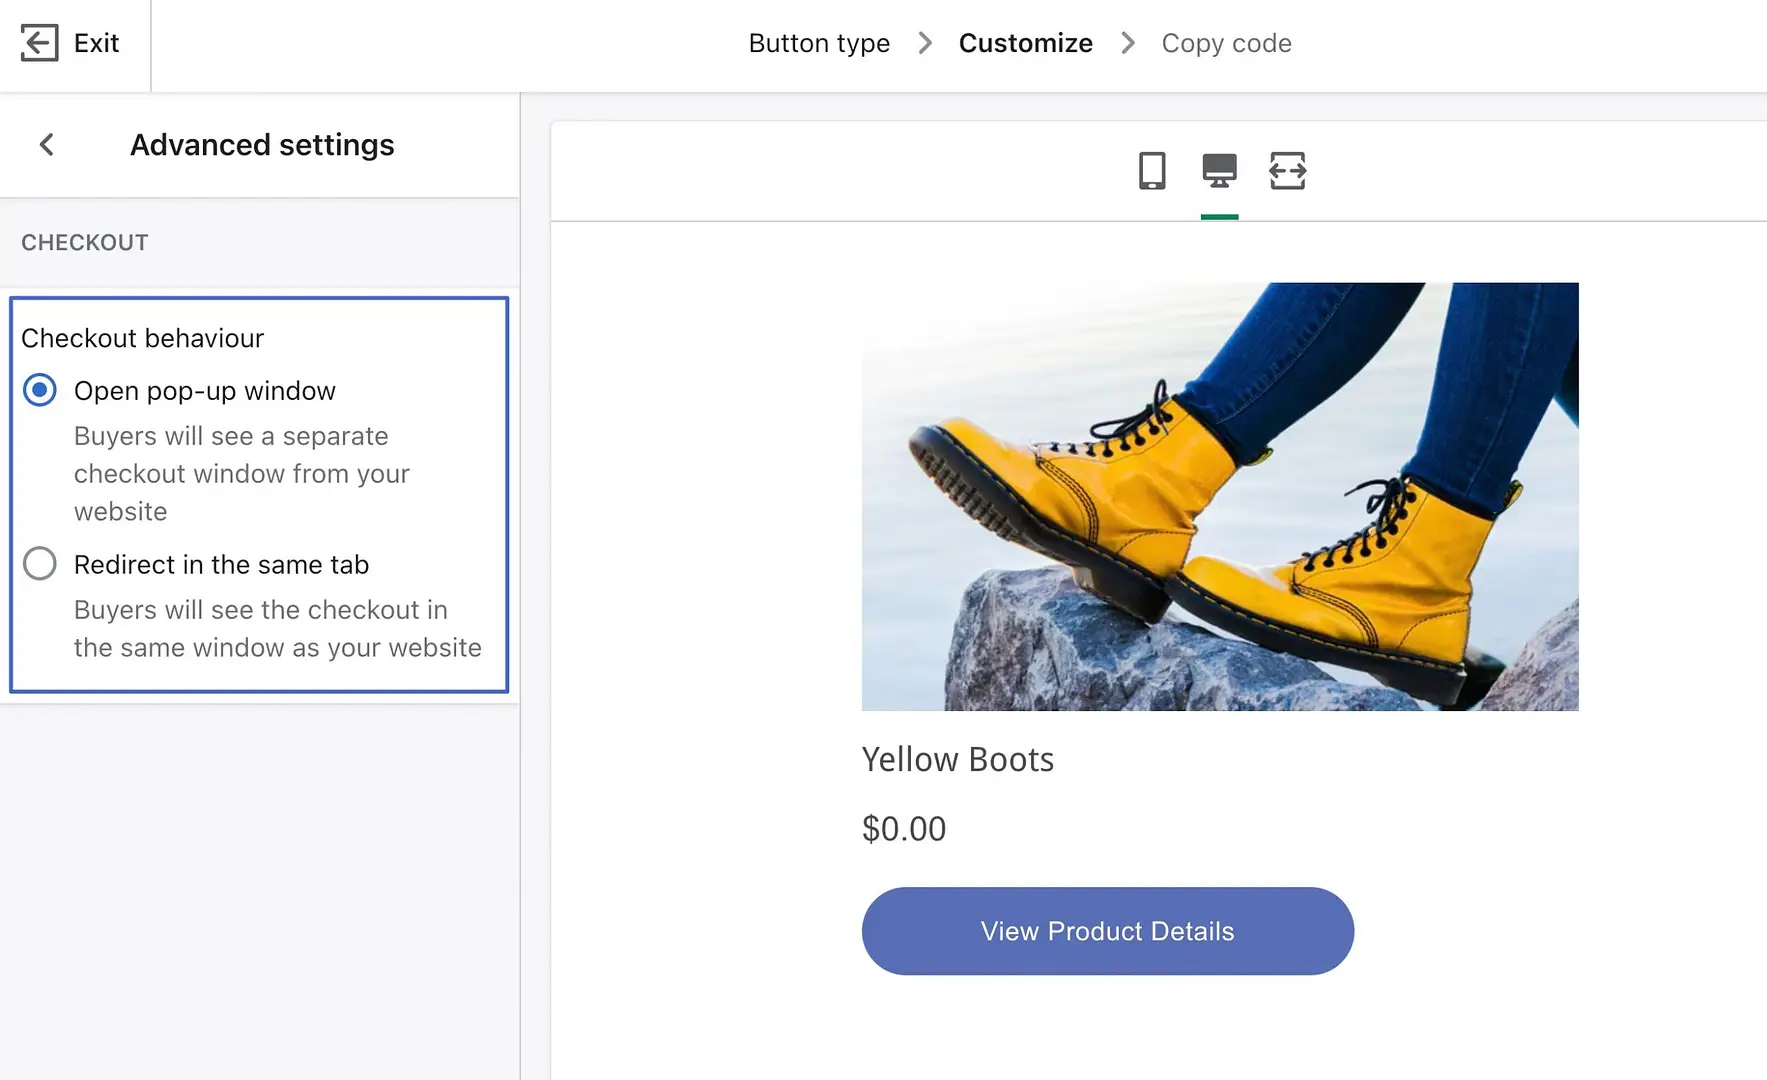1767x1080 pixels.
Task: Open the Customize step
Action: coord(1025,43)
